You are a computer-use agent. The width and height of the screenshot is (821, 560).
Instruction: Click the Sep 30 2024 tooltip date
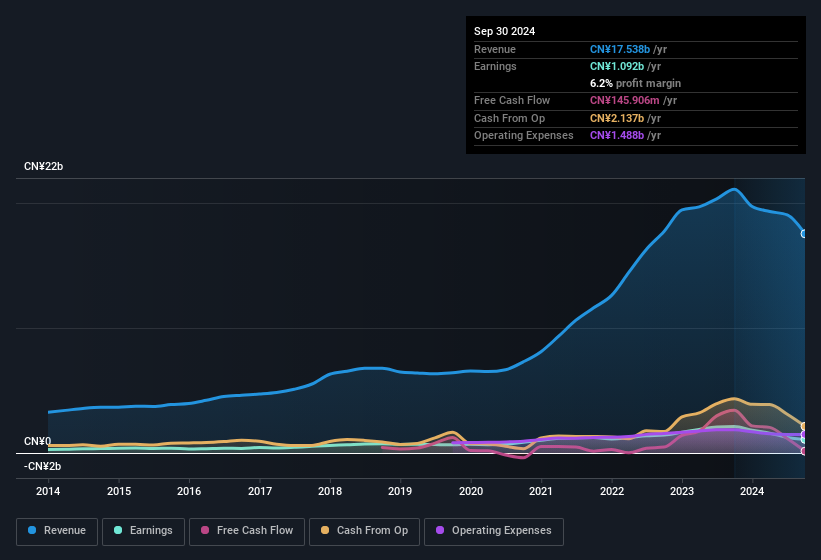click(505, 31)
